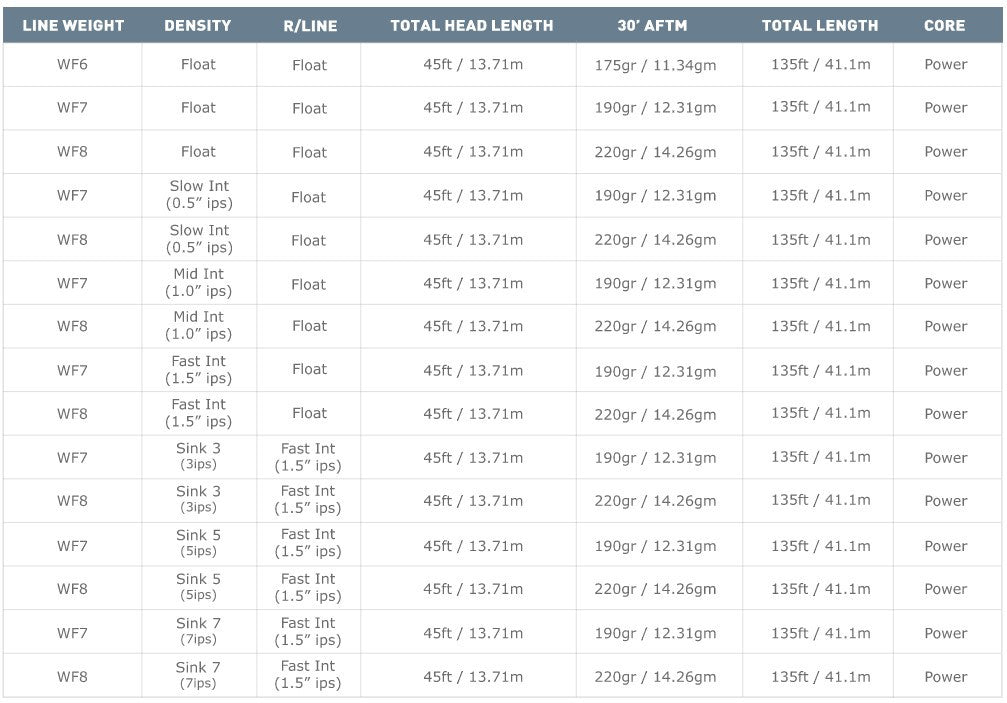
Task: Select the last Sink 7 (7ips) density cell
Action: pyautogui.click(x=198, y=675)
